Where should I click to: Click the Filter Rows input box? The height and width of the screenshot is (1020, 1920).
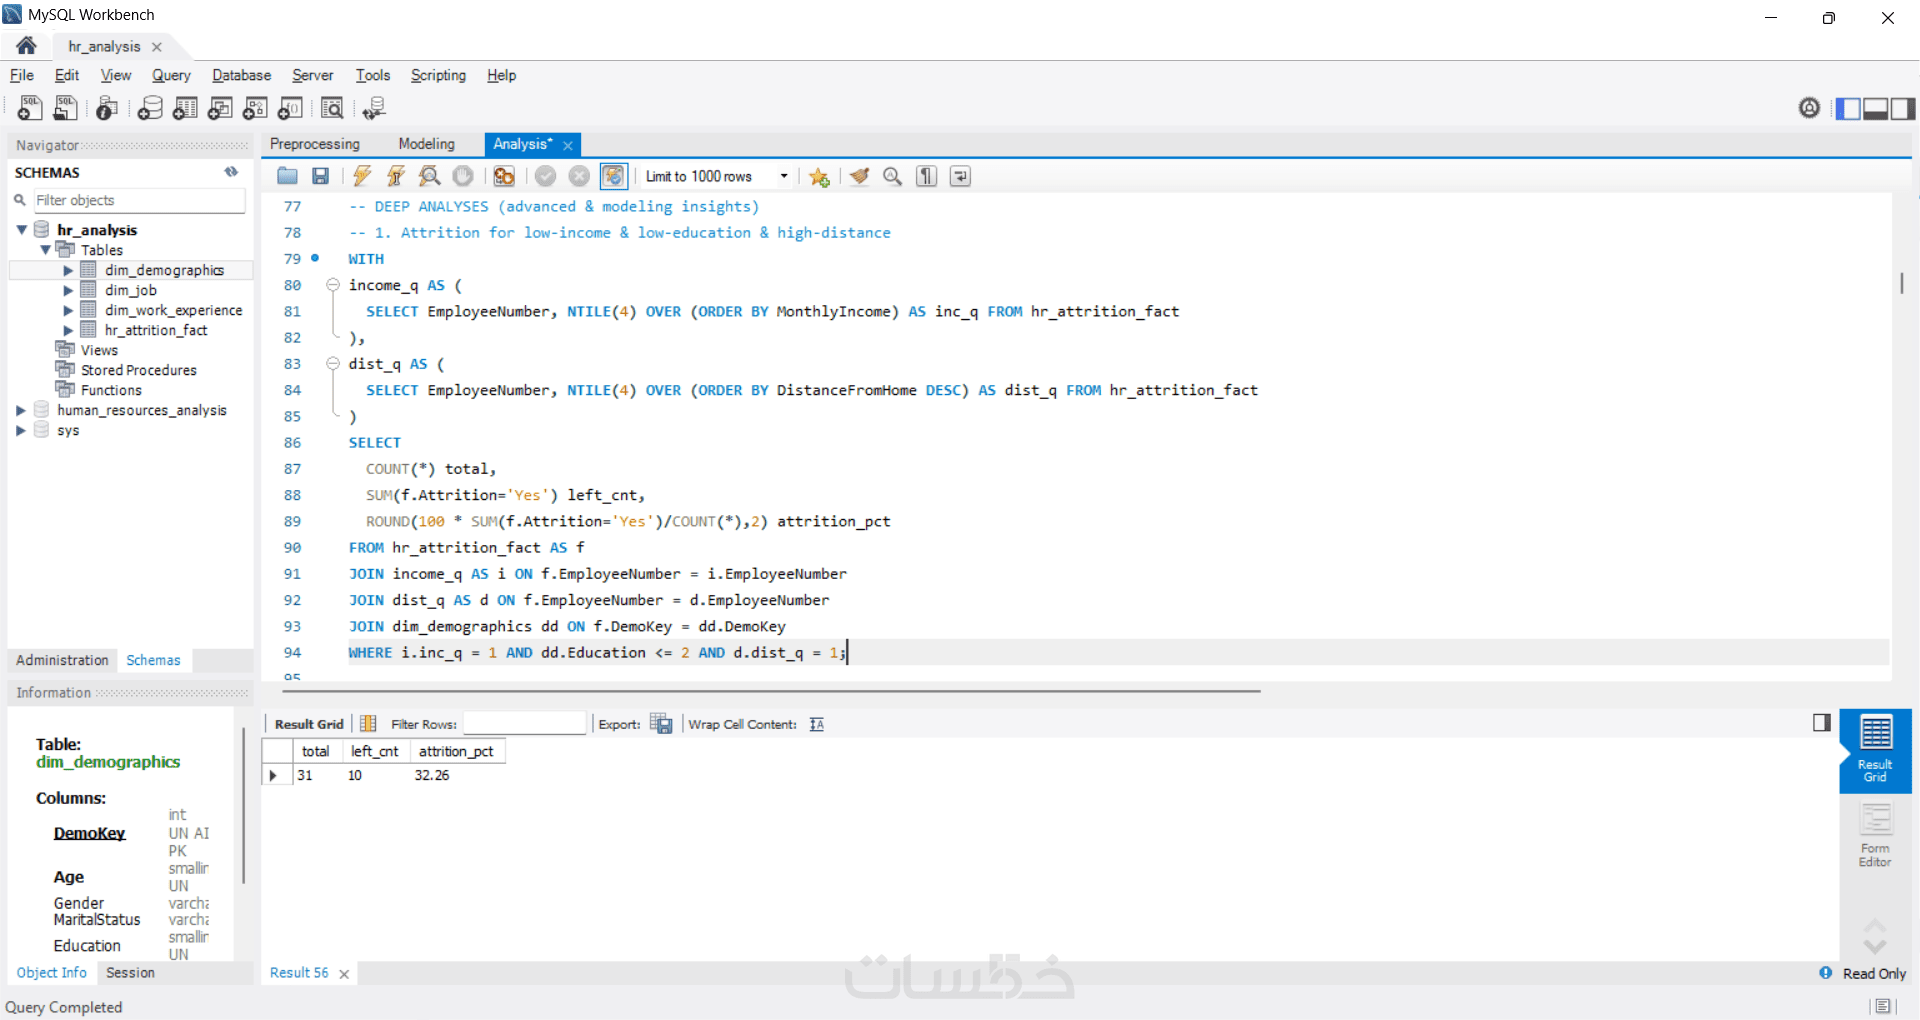(x=524, y=724)
